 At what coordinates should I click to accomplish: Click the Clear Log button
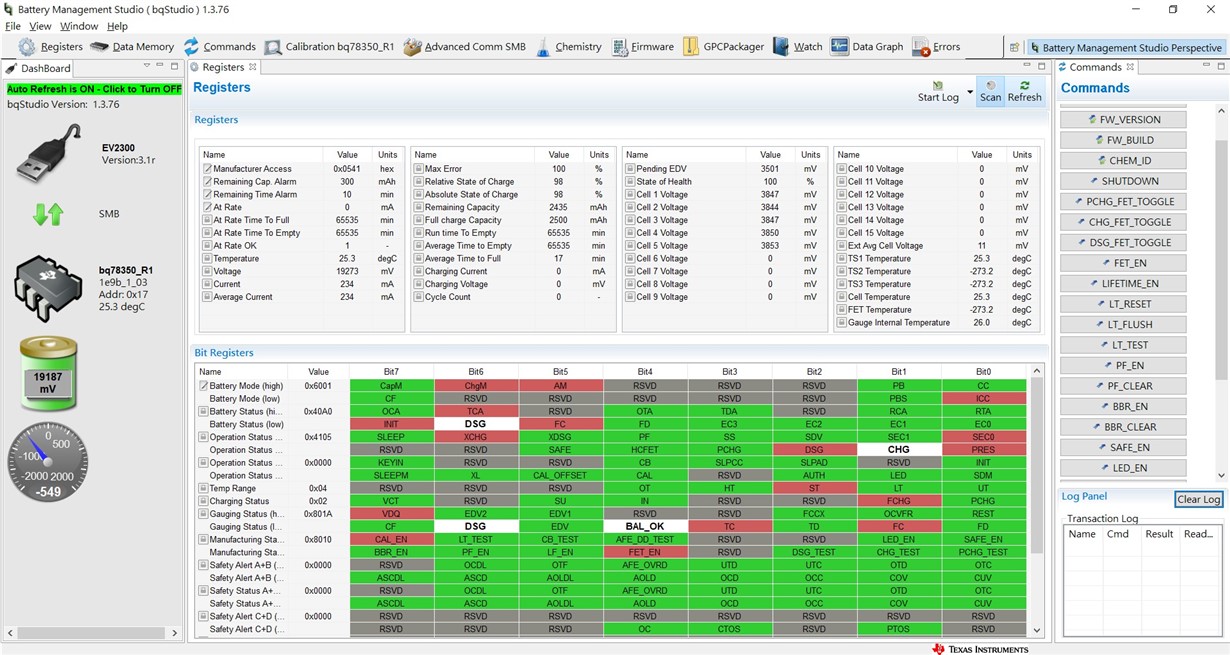(x=1198, y=499)
